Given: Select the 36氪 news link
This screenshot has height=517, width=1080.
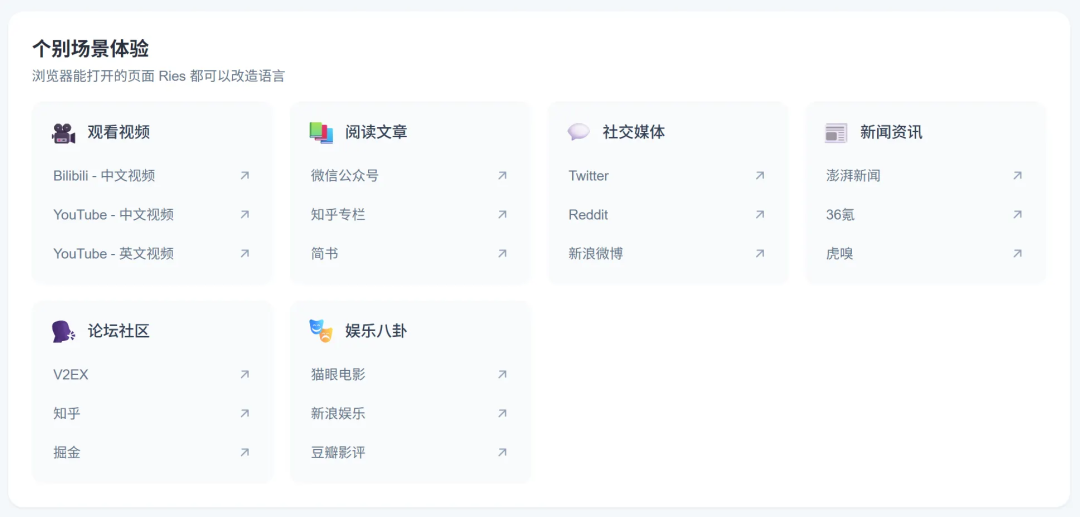Looking at the screenshot, I should tap(840, 215).
